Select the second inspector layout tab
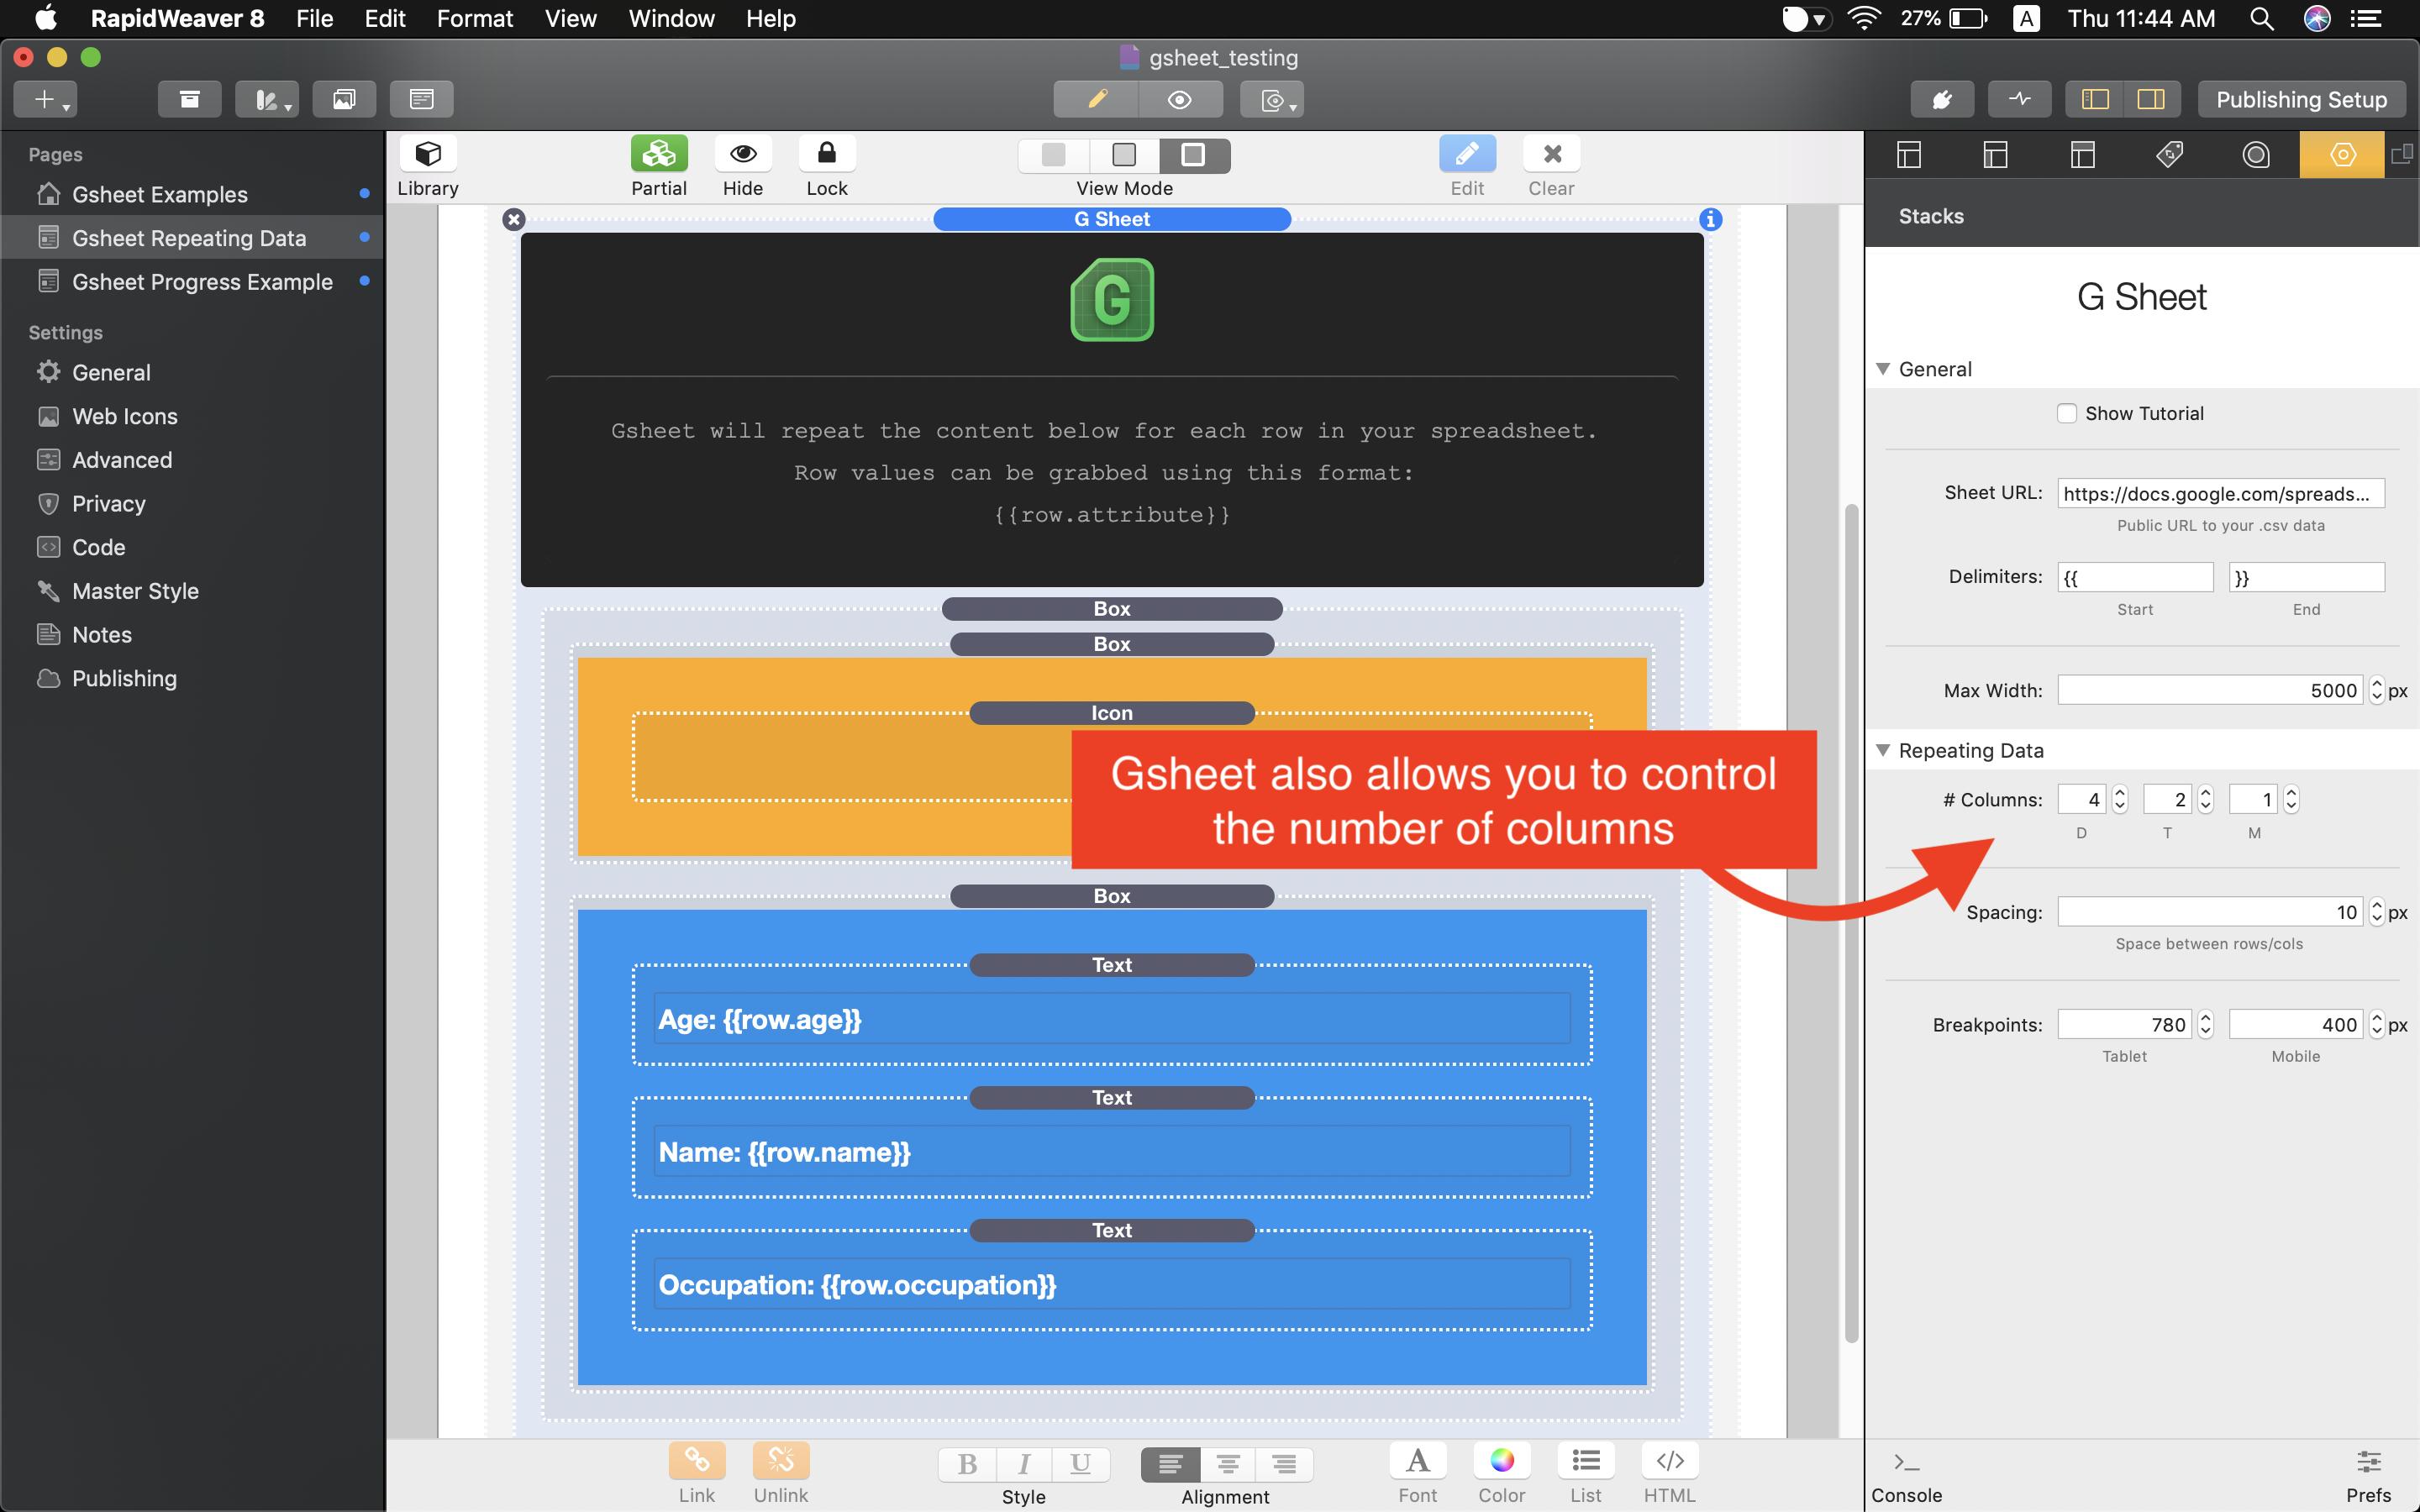 coord(1995,154)
